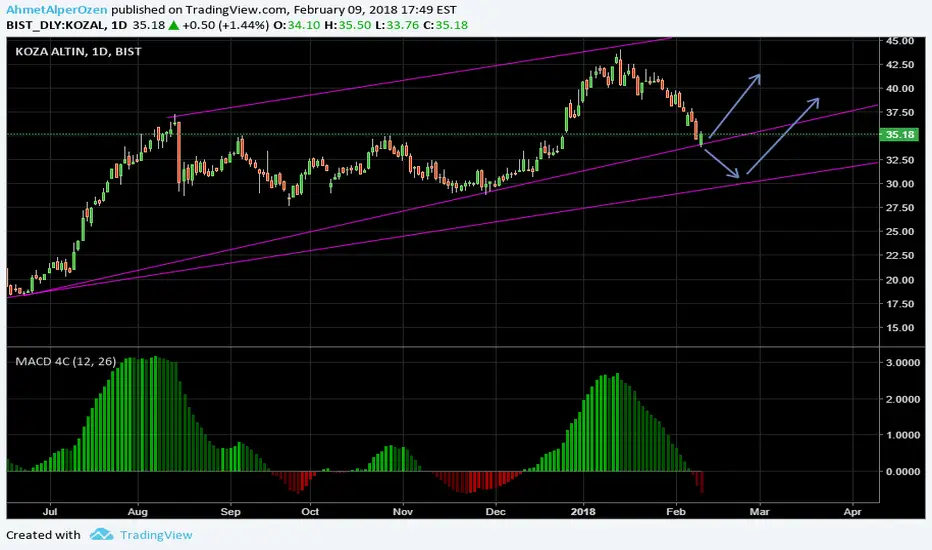
Task: Open the TradingView link in the footer
Action: click(x=156, y=535)
